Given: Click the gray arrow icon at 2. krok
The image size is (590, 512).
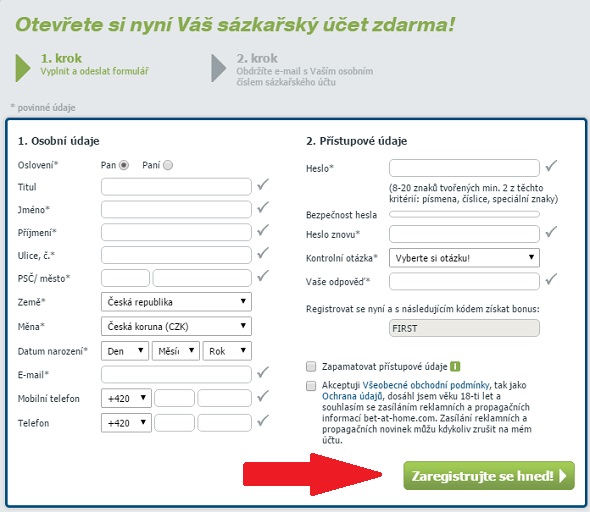Looking at the screenshot, I should click(219, 68).
